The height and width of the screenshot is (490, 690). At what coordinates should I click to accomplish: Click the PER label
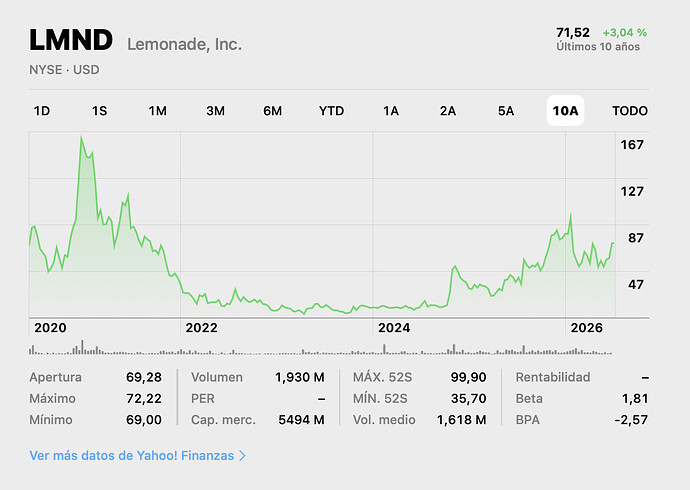coord(203,399)
